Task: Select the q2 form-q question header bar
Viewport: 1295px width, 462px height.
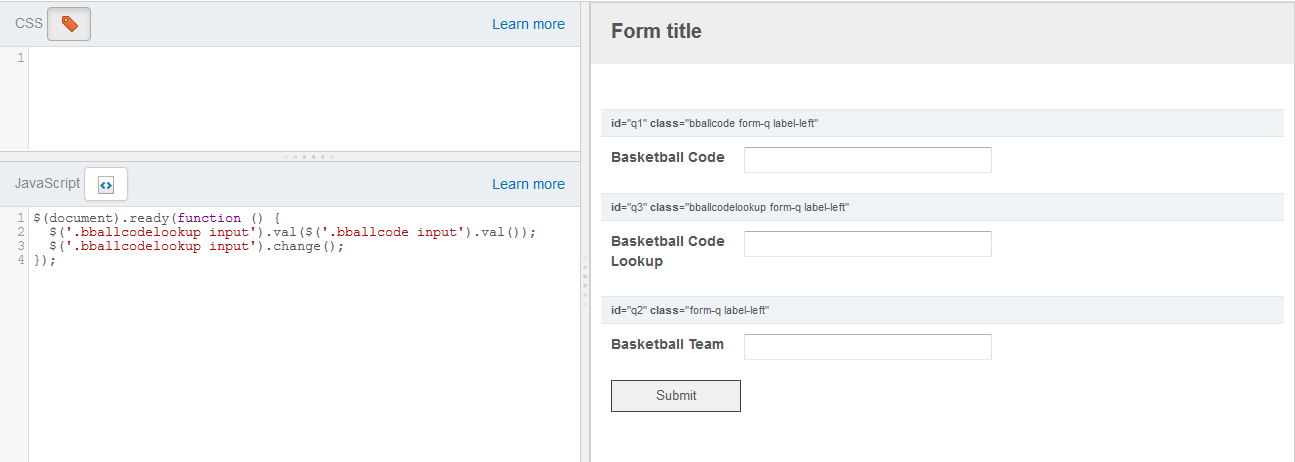Action: (942, 310)
